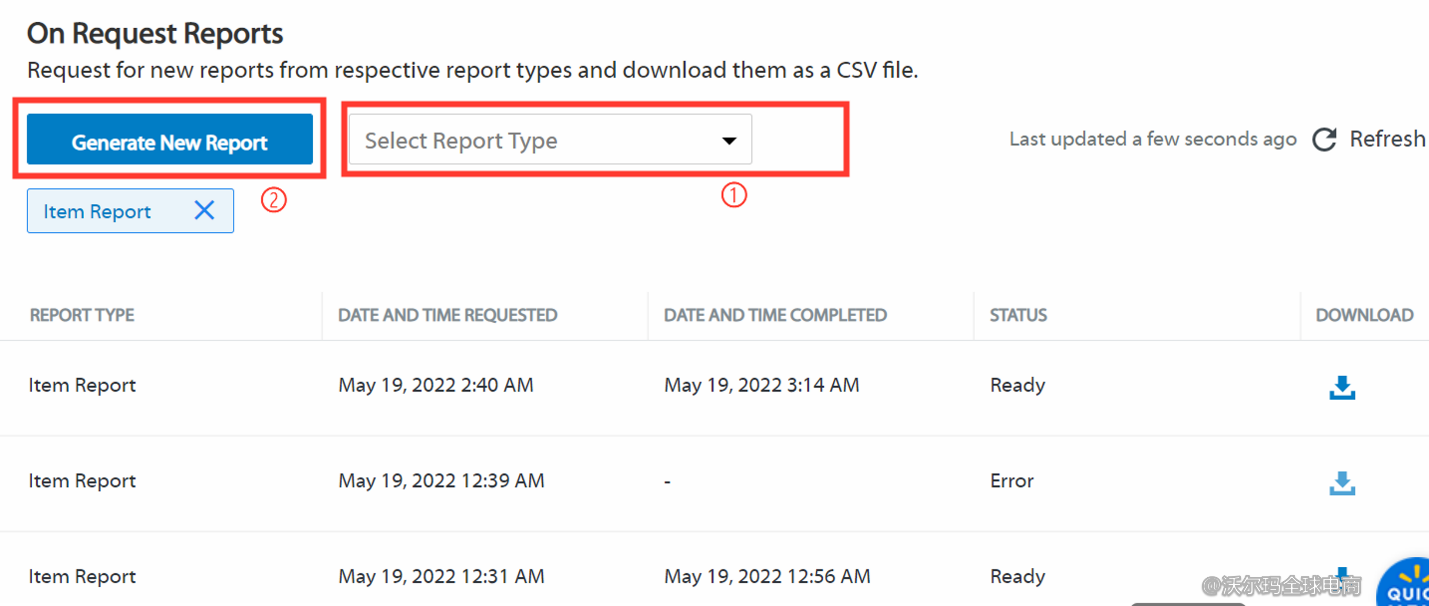Click the dropdown arrow on report type selector
1429x606 pixels.
(x=729, y=140)
